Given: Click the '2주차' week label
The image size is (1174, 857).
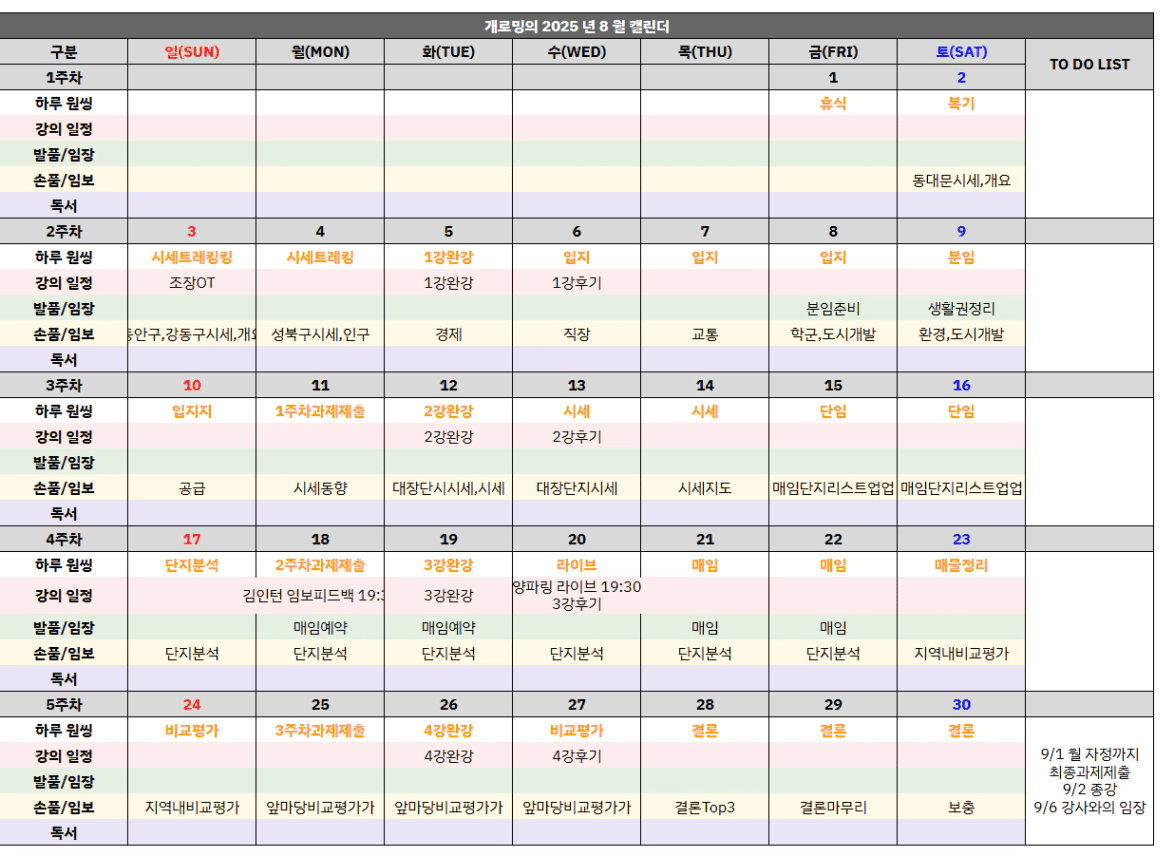Looking at the screenshot, I should click(64, 231).
